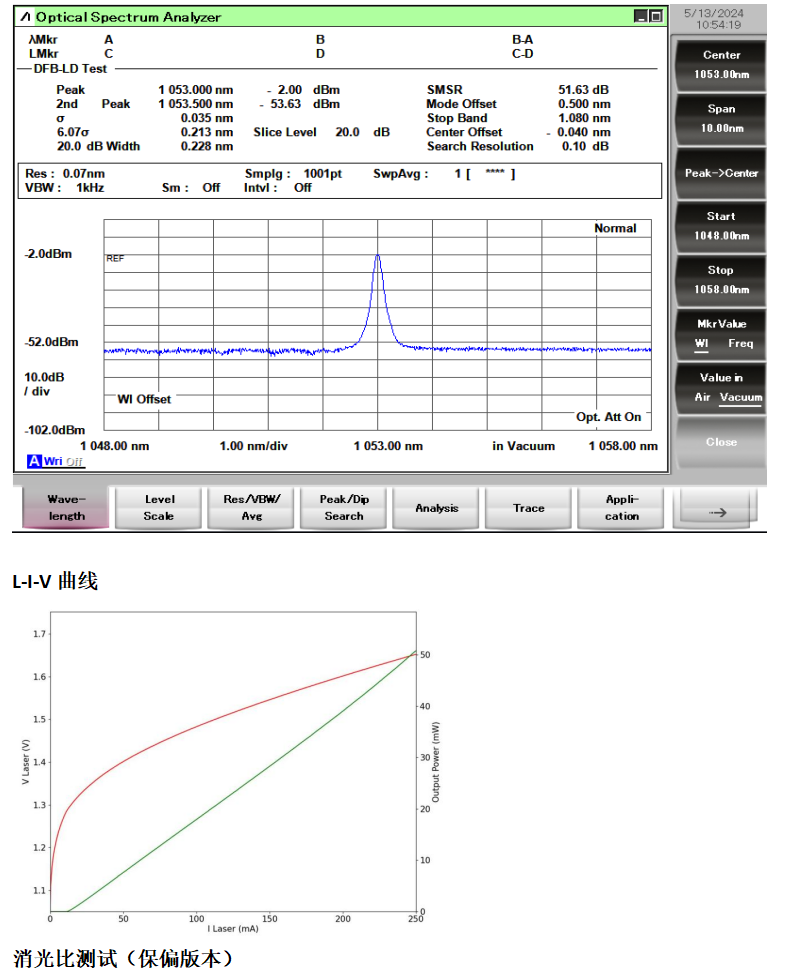Click the Anritsu logo icon in title bar

(x=26, y=17)
